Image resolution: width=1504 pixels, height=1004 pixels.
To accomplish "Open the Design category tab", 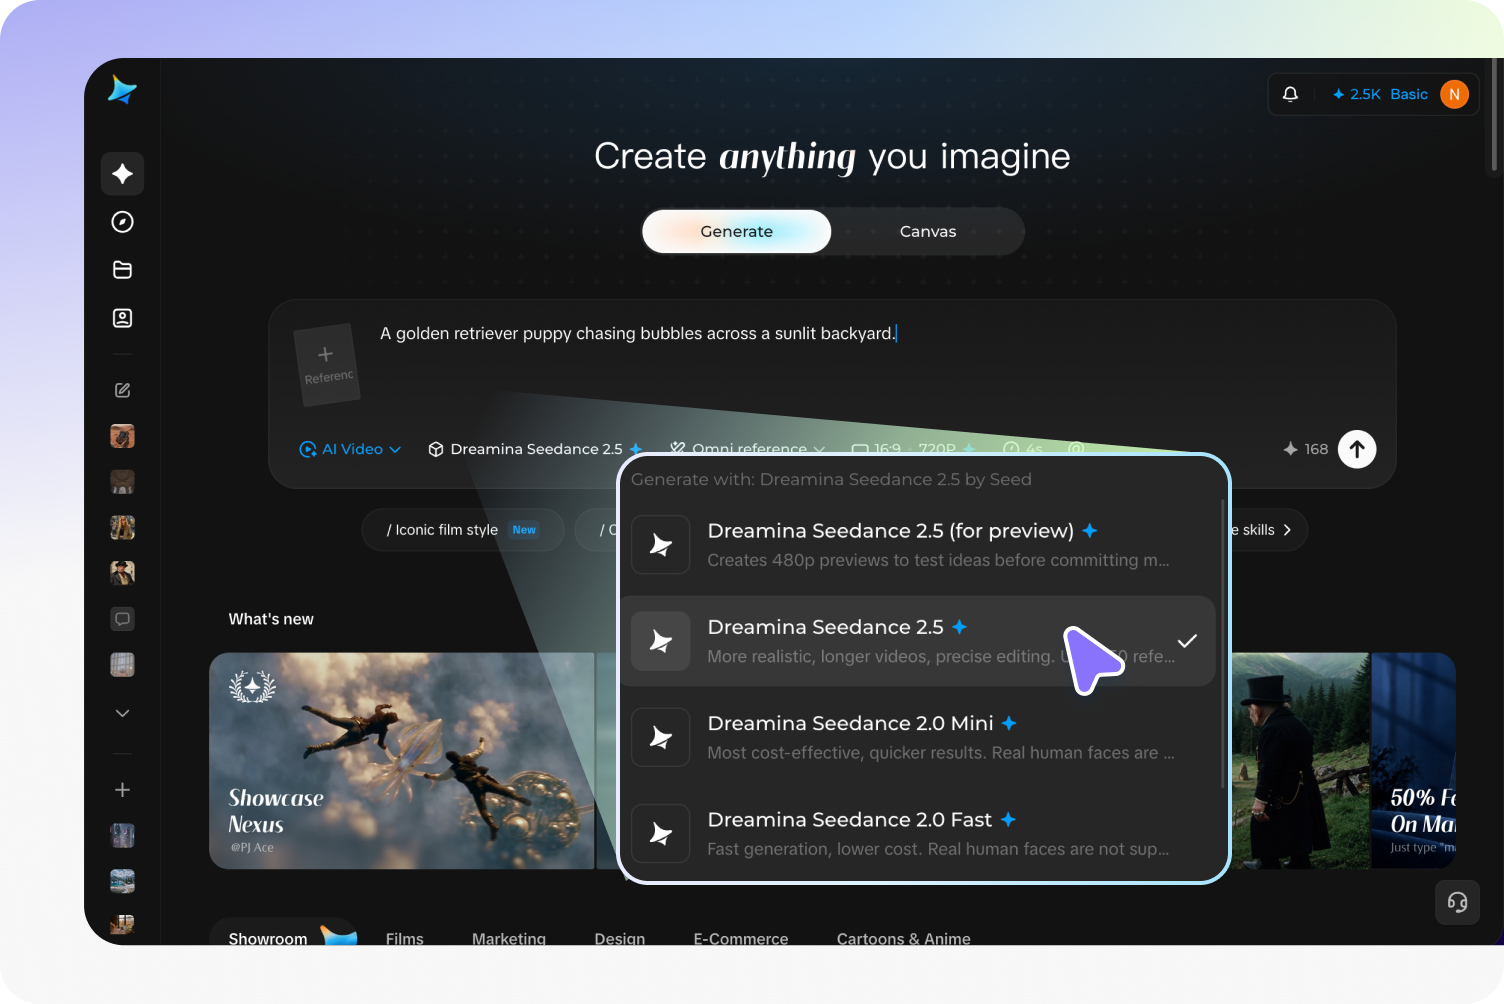I will coord(620,938).
